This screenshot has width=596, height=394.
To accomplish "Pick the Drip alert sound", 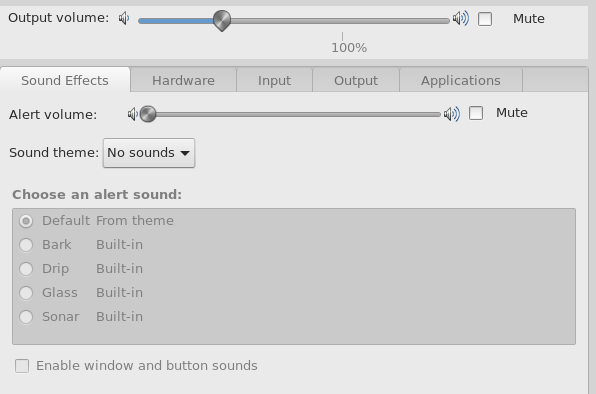I will click(x=26, y=269).
